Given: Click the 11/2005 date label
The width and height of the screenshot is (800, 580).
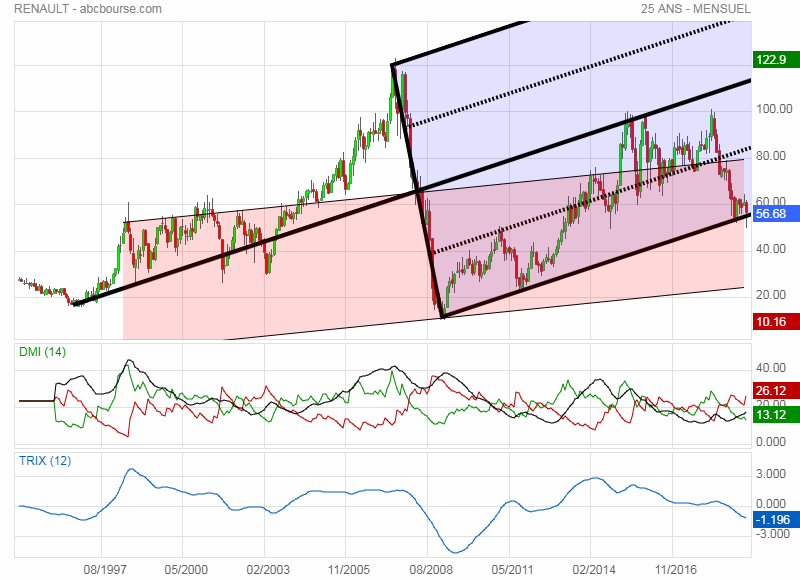Looking at the screenshot, I should tap(348, 569).
